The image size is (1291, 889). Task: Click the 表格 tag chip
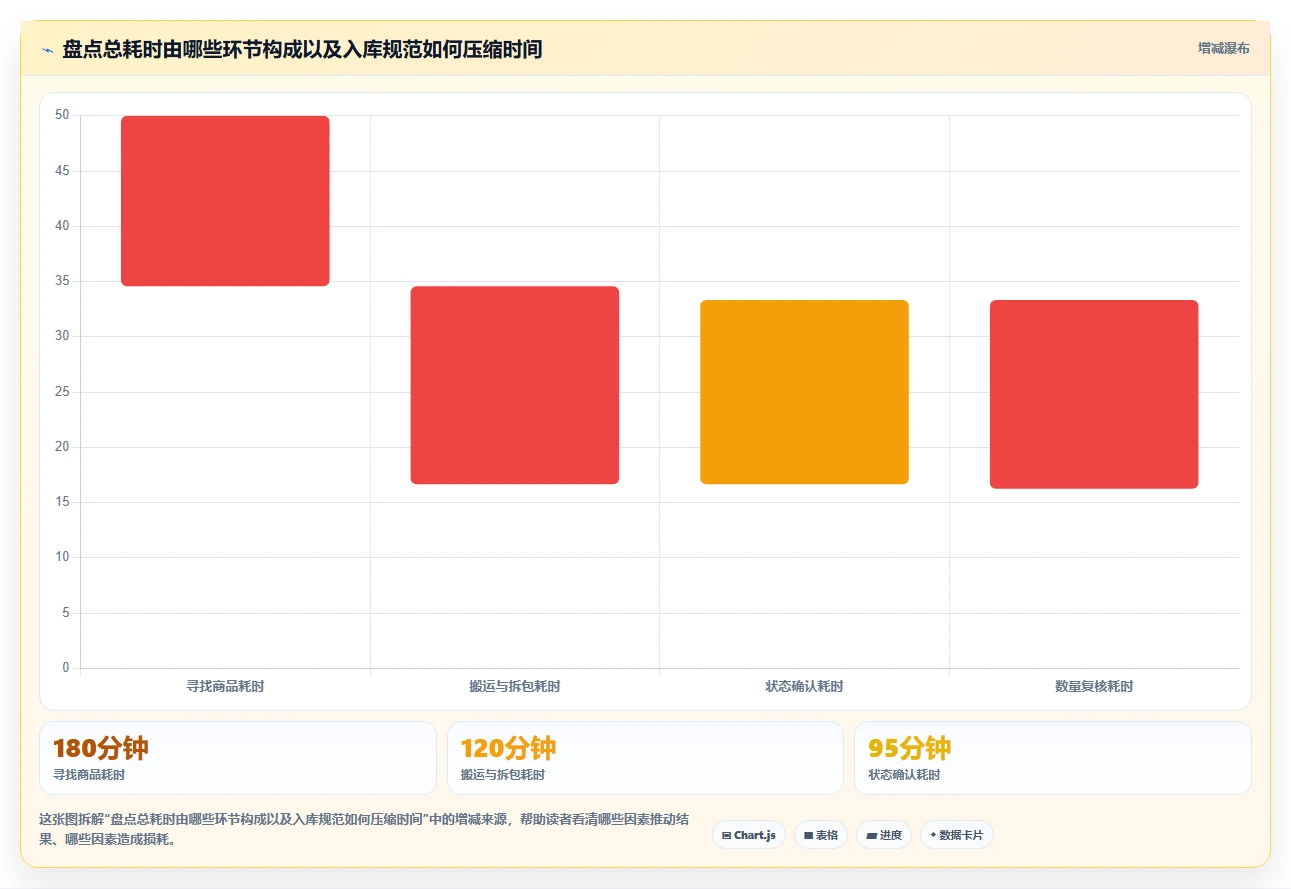click(x=821, y=835)
